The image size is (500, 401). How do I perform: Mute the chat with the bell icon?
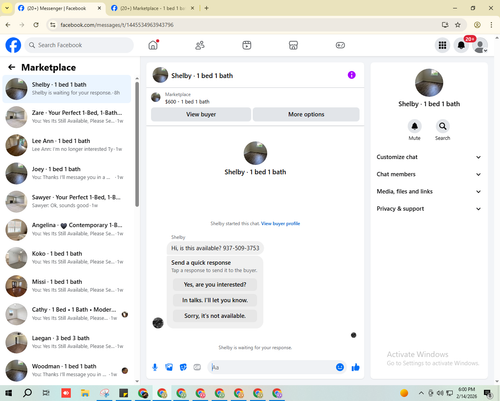414,126
